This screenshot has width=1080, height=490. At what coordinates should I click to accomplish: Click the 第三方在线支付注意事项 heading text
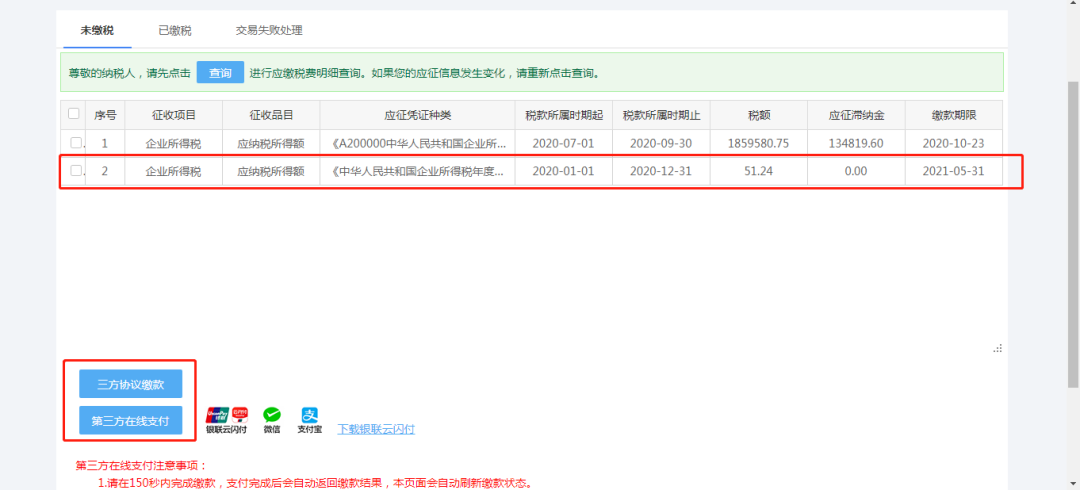click(x=141, y=466)
